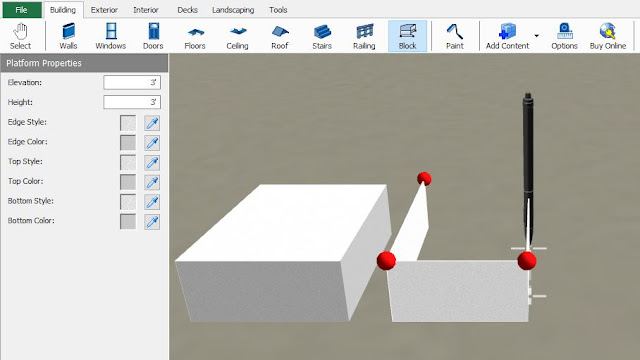Image resolution: width=640 pixels, height=360 pixels.
Task: Click the Buy Online icon
Action: coord(608,36)
